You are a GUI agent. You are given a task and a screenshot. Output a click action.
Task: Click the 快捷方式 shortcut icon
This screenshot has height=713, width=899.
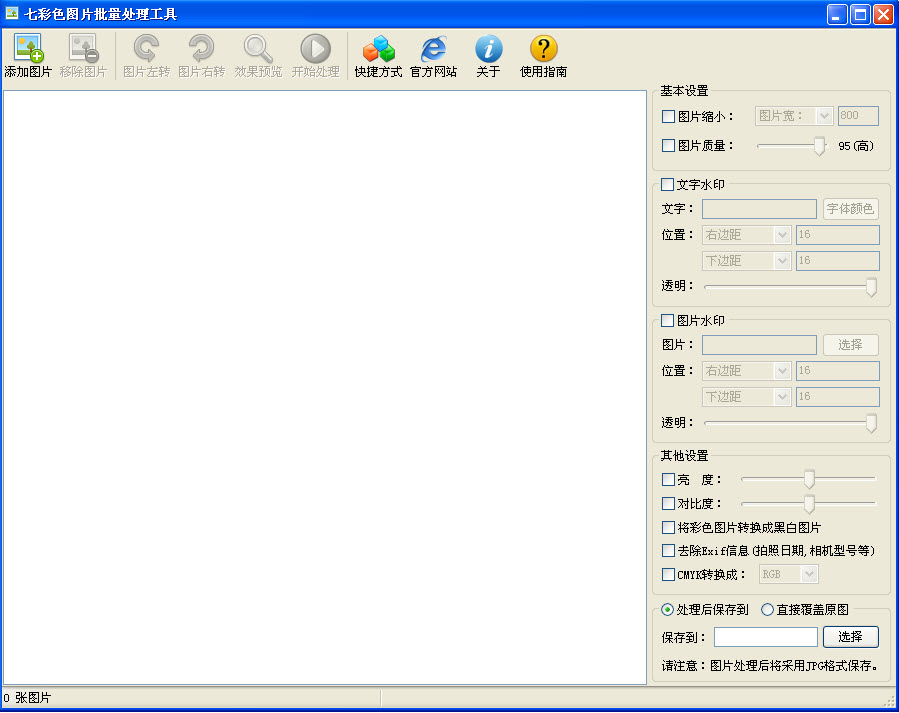coord(378,54)
